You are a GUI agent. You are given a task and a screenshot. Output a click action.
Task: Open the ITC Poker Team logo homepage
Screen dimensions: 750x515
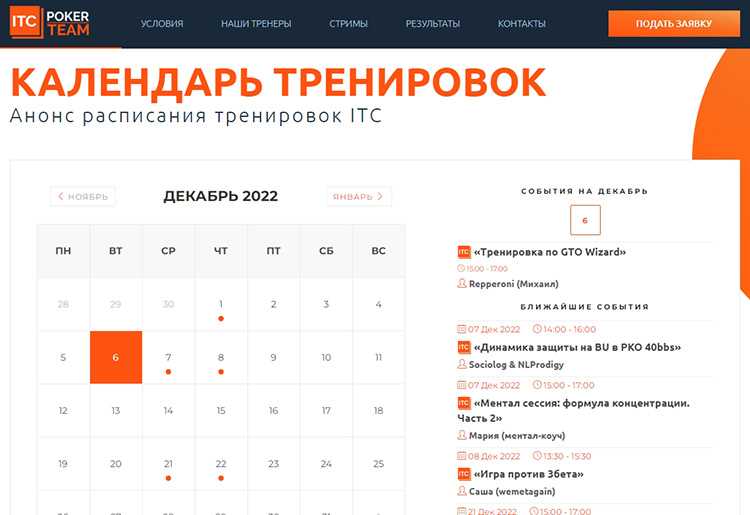(49, 22)
